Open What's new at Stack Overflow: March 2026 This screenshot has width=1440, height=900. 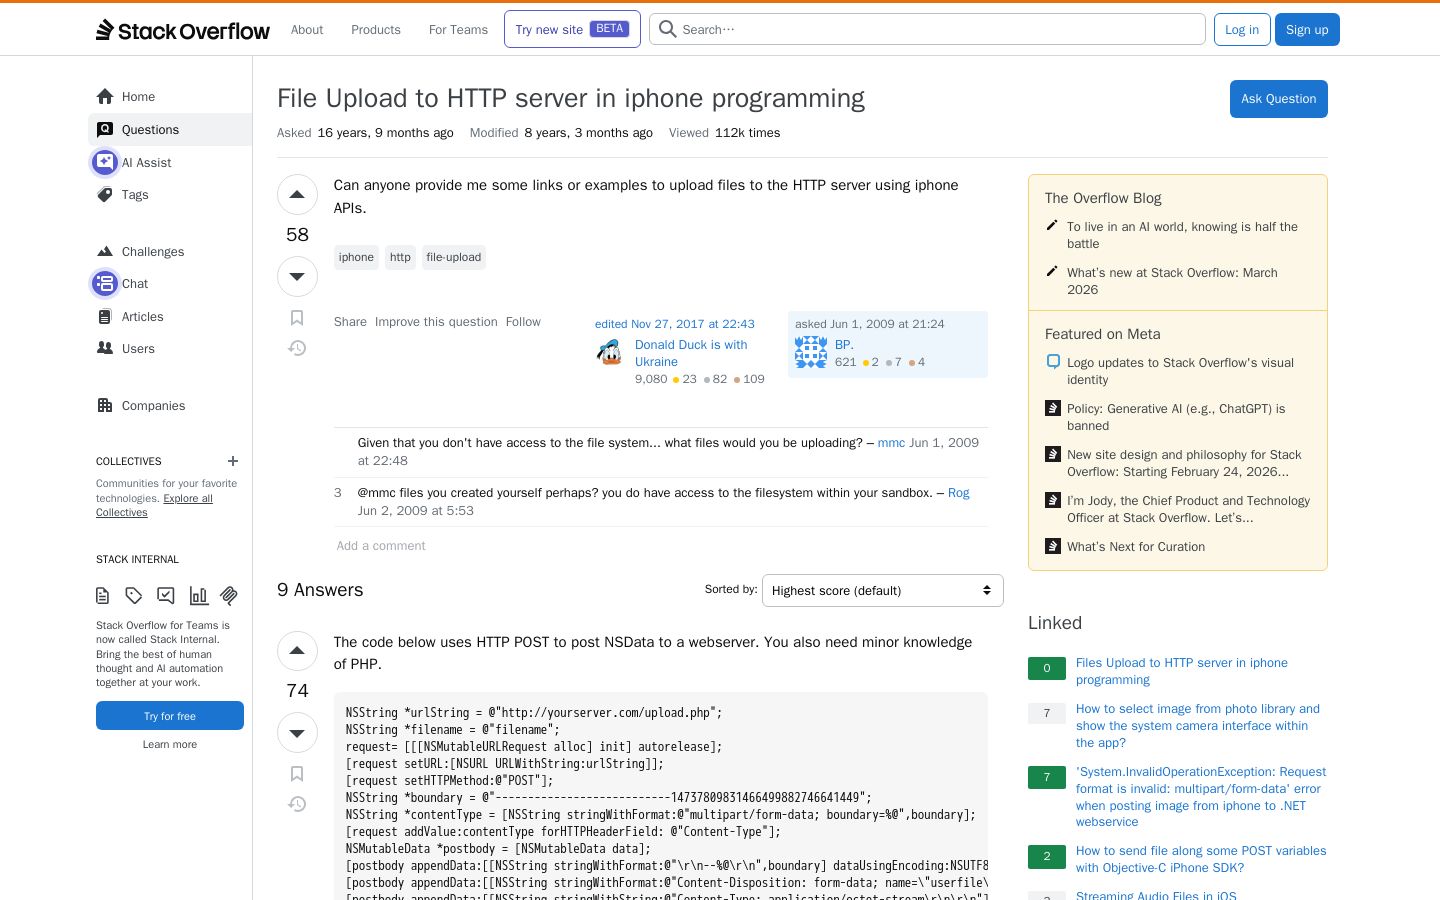point(1172,281)
